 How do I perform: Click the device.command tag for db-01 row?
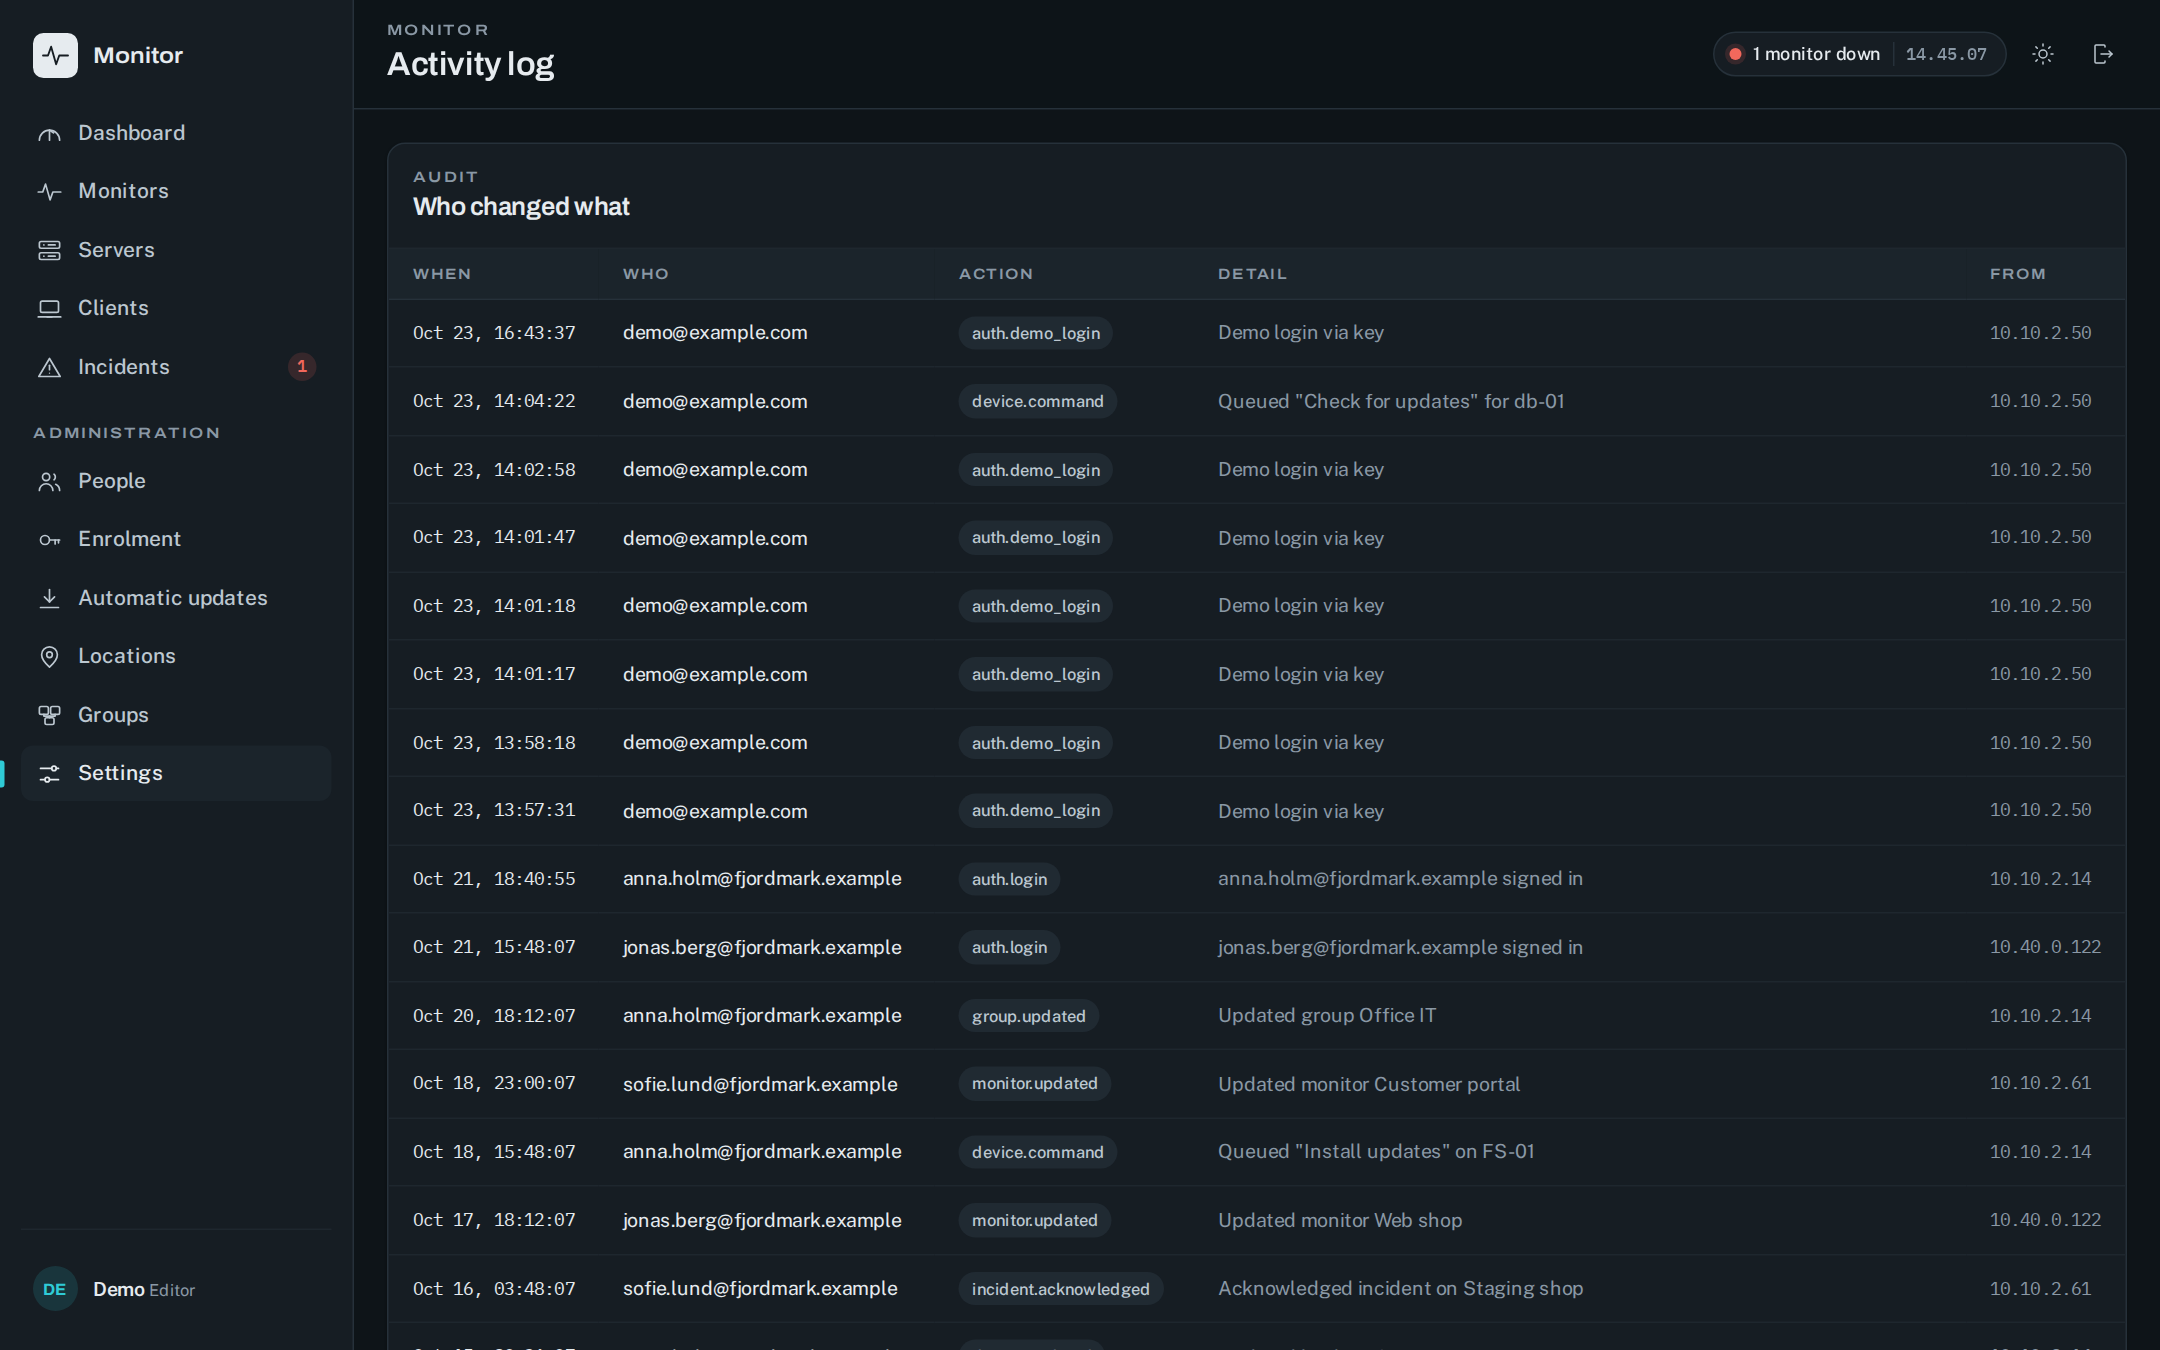click(x=1037, y=401)
